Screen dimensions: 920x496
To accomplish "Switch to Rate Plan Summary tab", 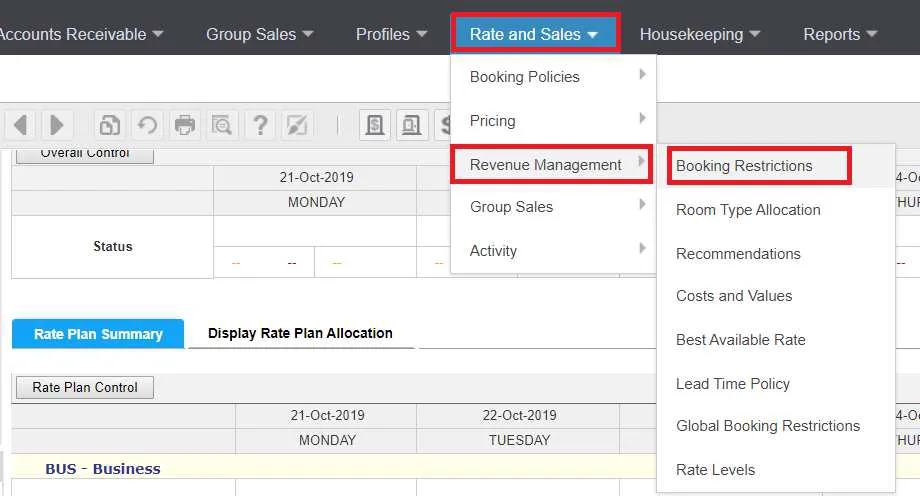I will point(98,334).
